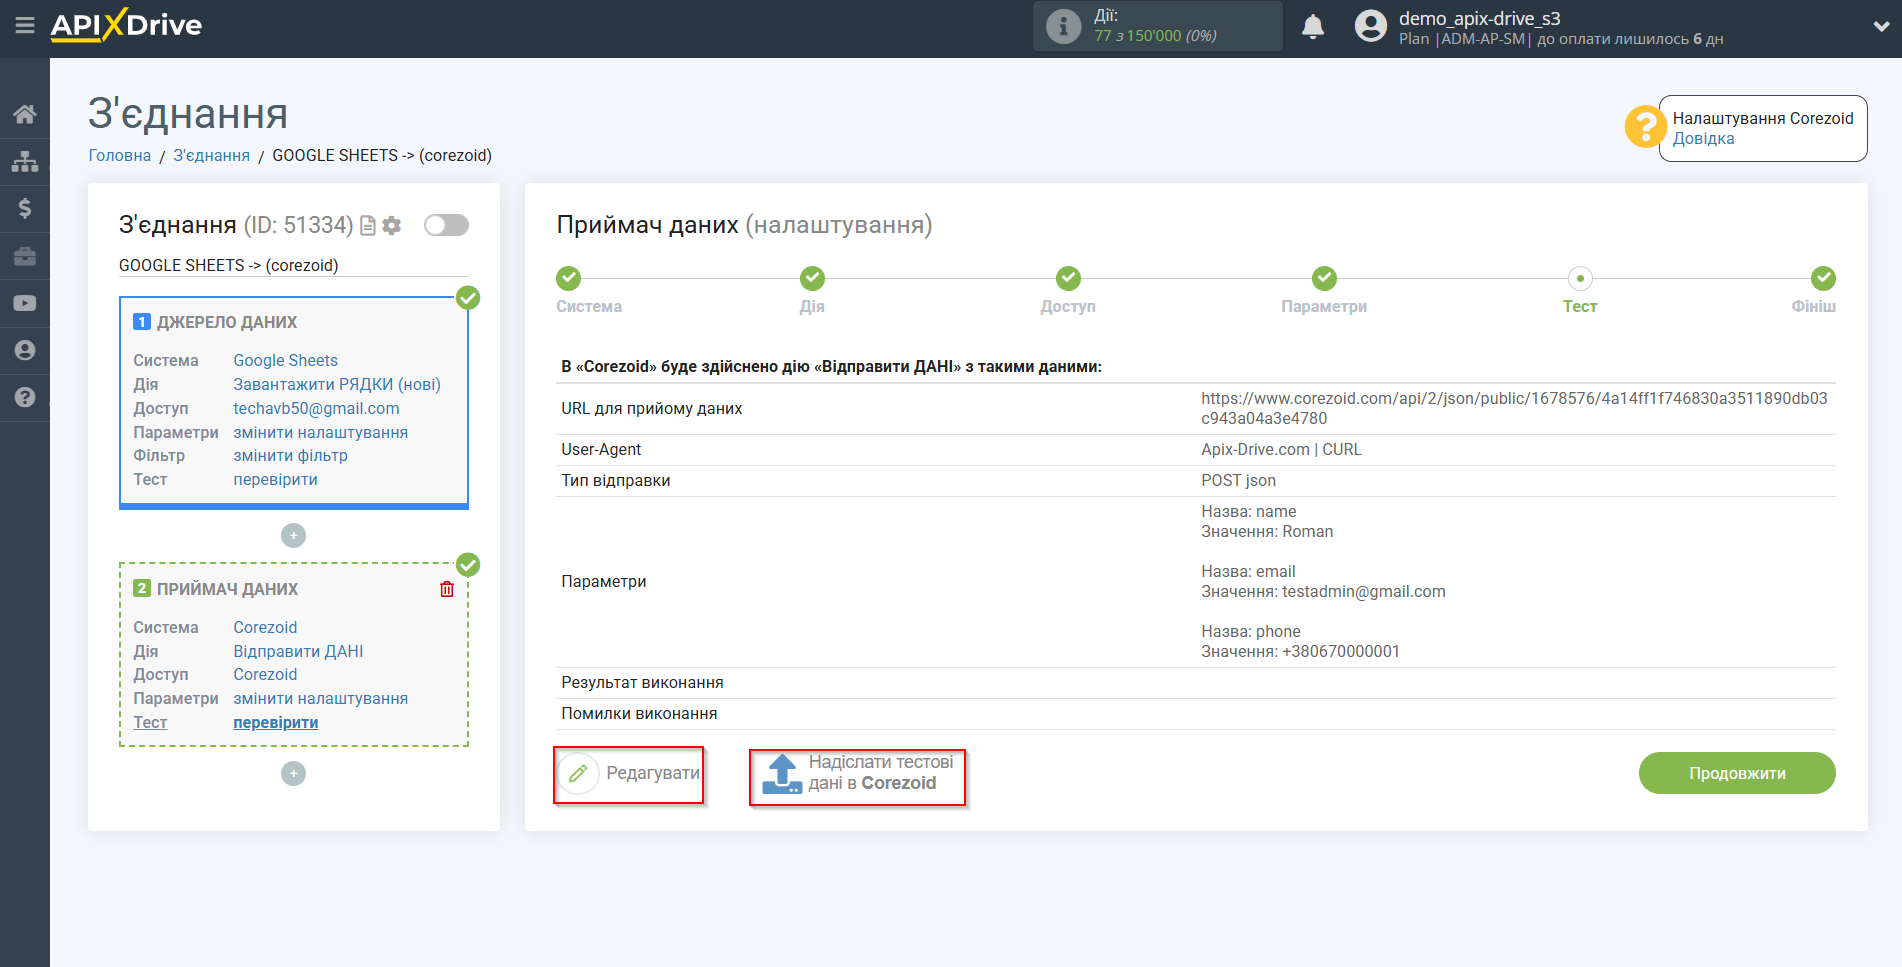The image size is (1902, 967).
Task: Go to Доступ step
Action: [1068, 278]
